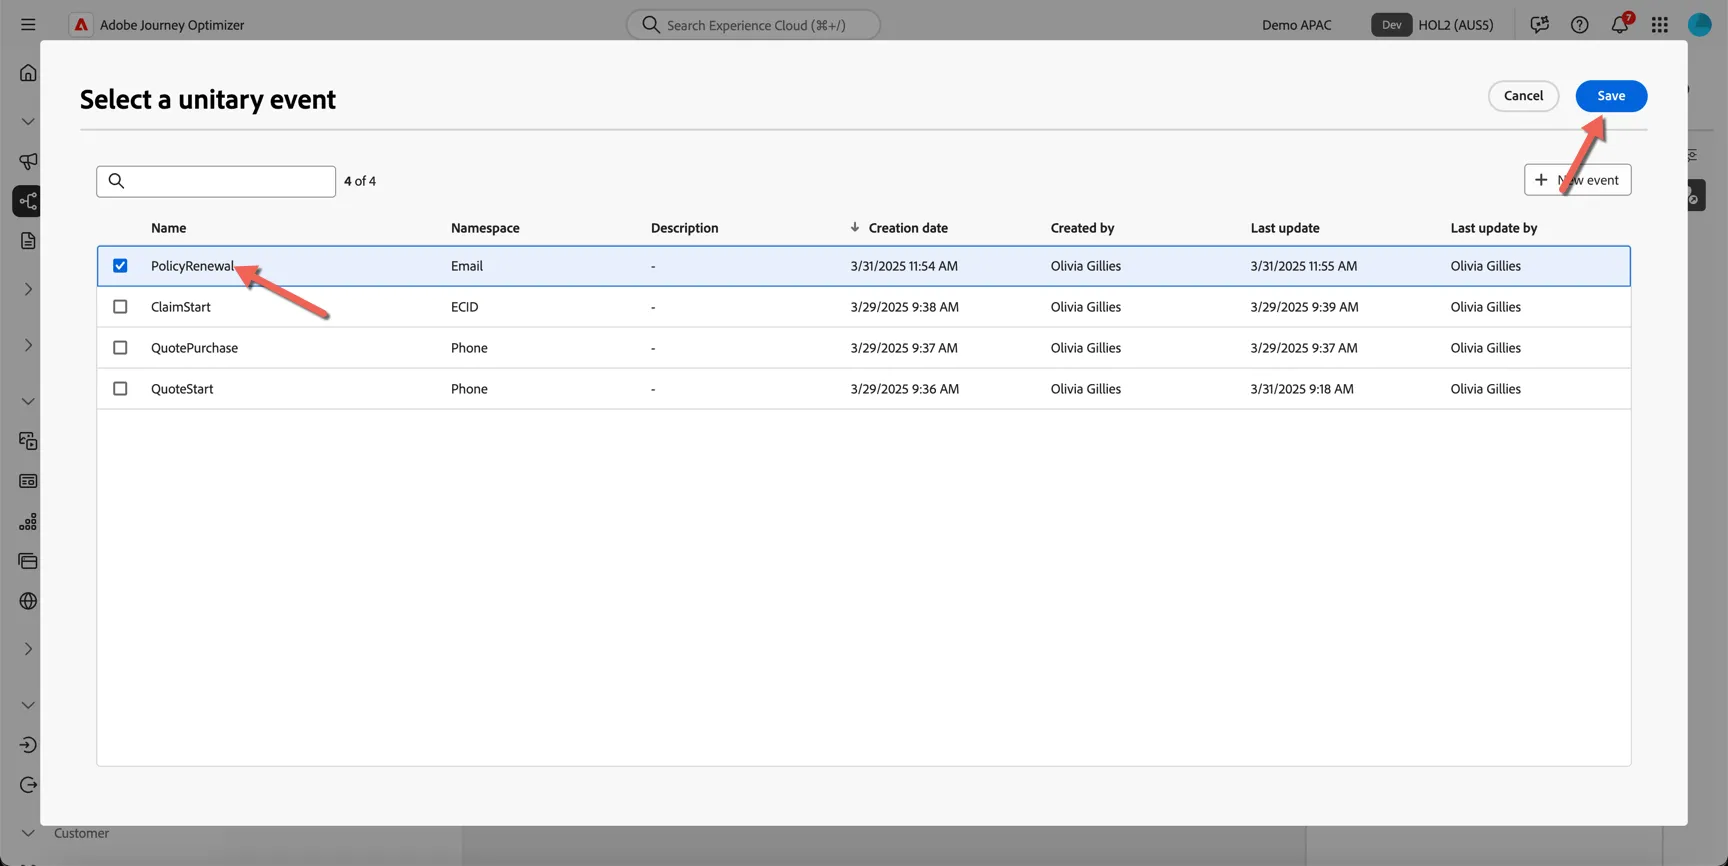1728x866 pixels.
Task: Open the notifications bell with 7 badge
Action: (x=1620, y=23)
